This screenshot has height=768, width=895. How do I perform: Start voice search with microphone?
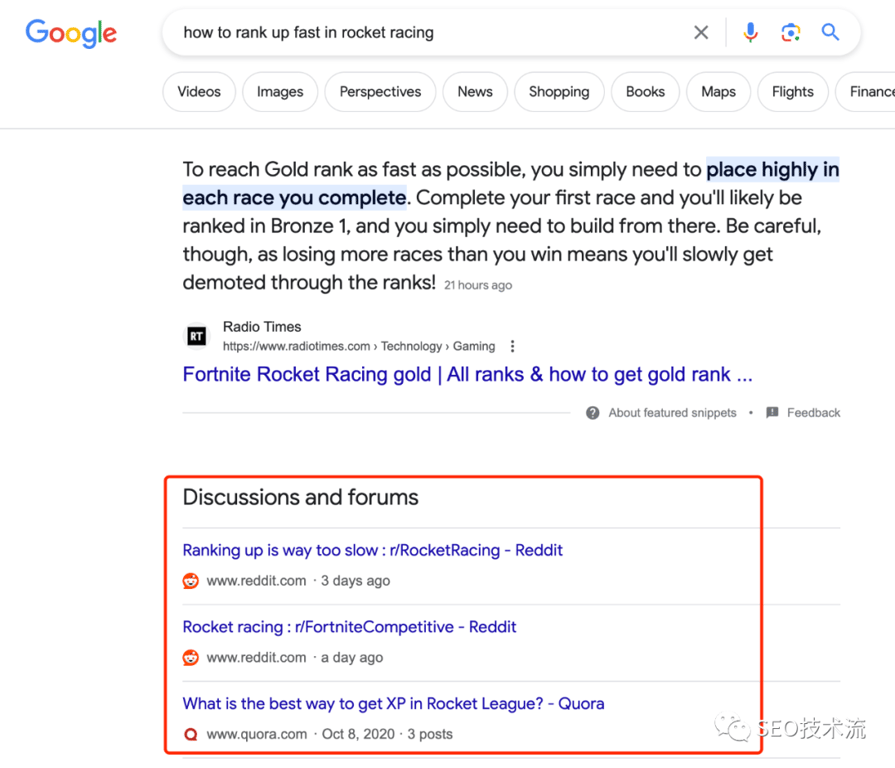point(750,33)
